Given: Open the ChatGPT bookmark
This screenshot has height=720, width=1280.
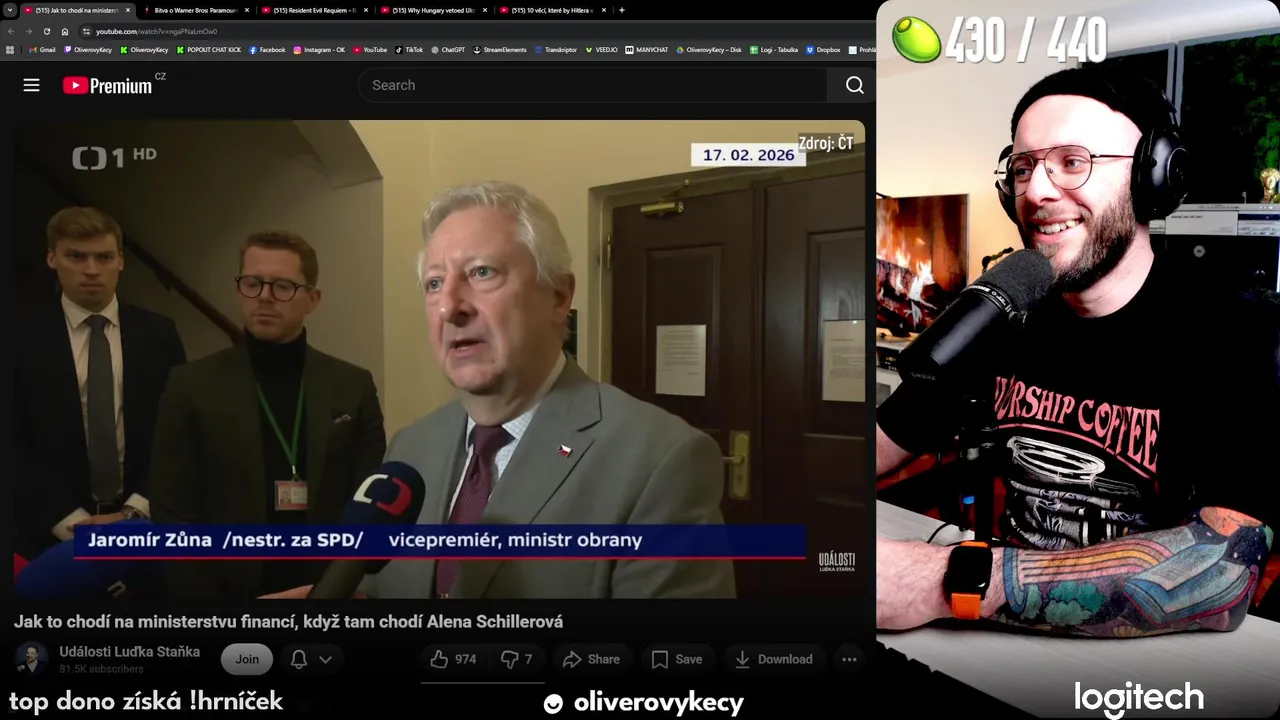Looking at the screenshot, I should 448,49.
